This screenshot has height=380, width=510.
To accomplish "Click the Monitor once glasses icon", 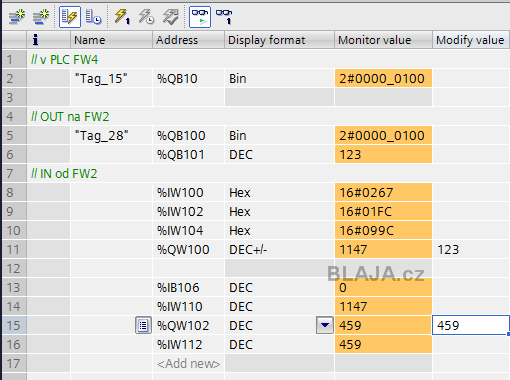I will coord(224,17).
